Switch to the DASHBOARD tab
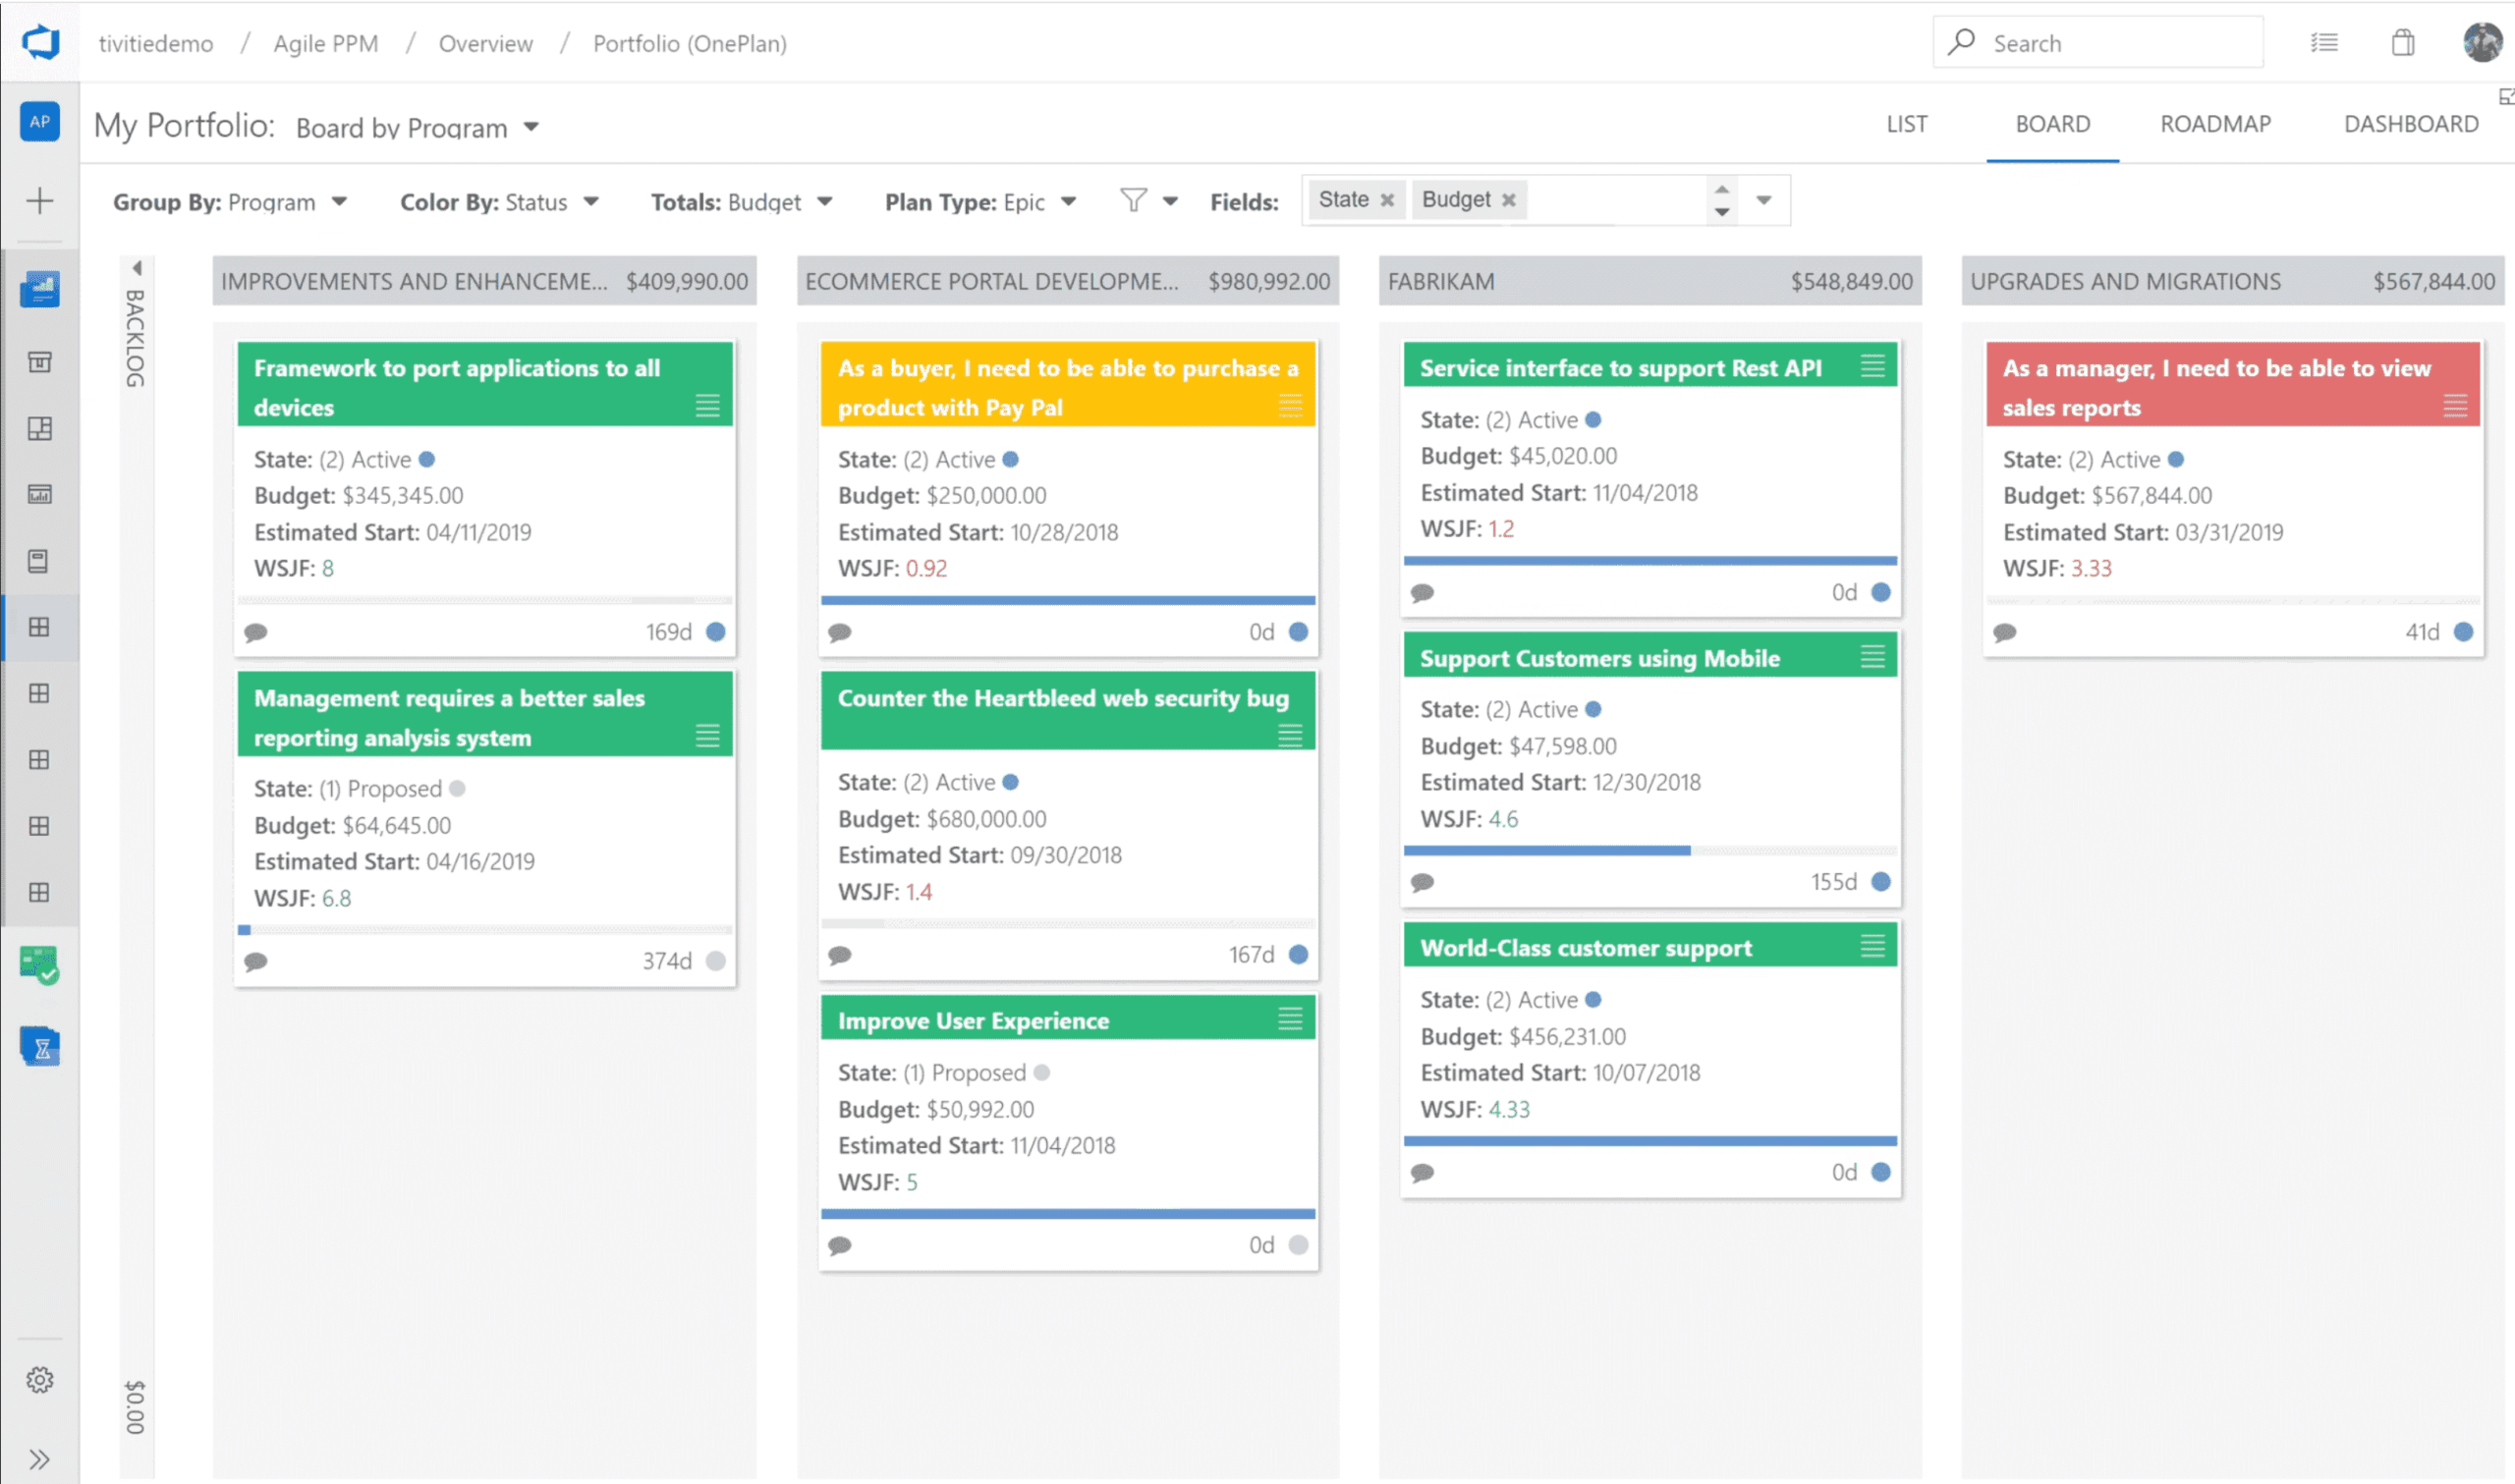 coord(2410,124)
